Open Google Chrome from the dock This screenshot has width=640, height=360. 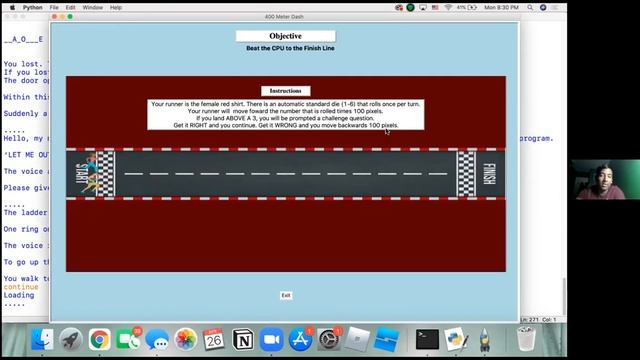pyautogui.click(x=100, y=339)
